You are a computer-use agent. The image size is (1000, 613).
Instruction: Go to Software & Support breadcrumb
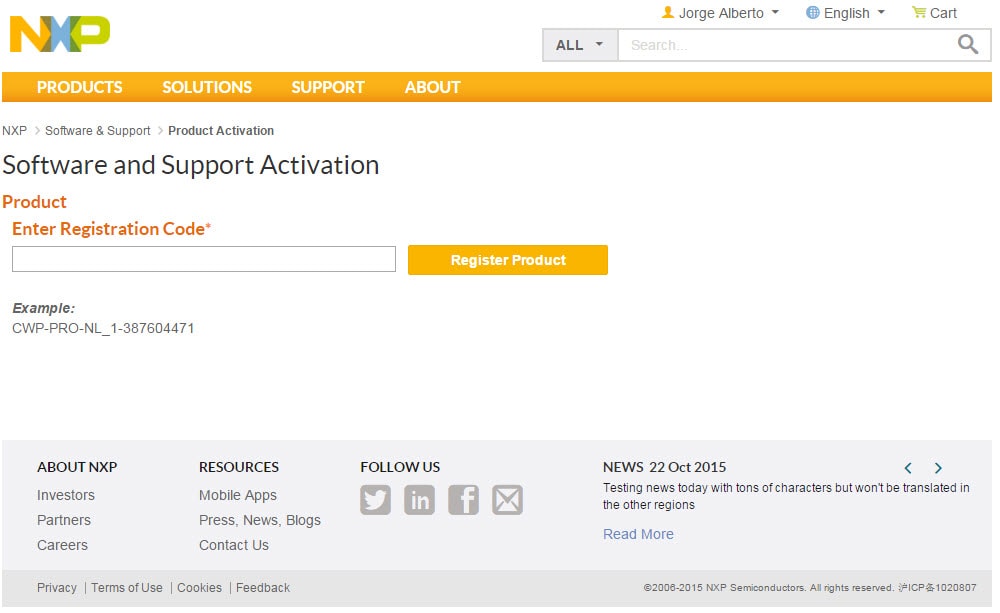point(97,131)
